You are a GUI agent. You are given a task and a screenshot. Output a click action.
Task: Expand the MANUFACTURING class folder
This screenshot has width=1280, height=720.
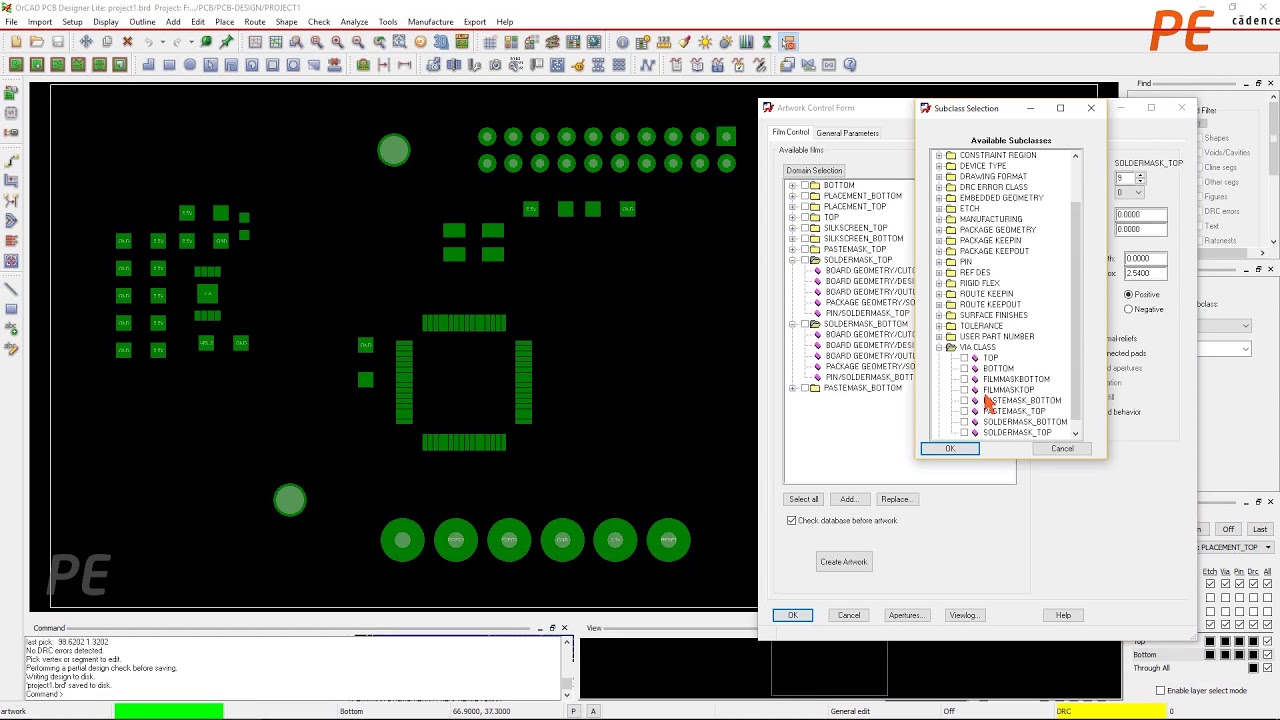[x=939, y=219]
